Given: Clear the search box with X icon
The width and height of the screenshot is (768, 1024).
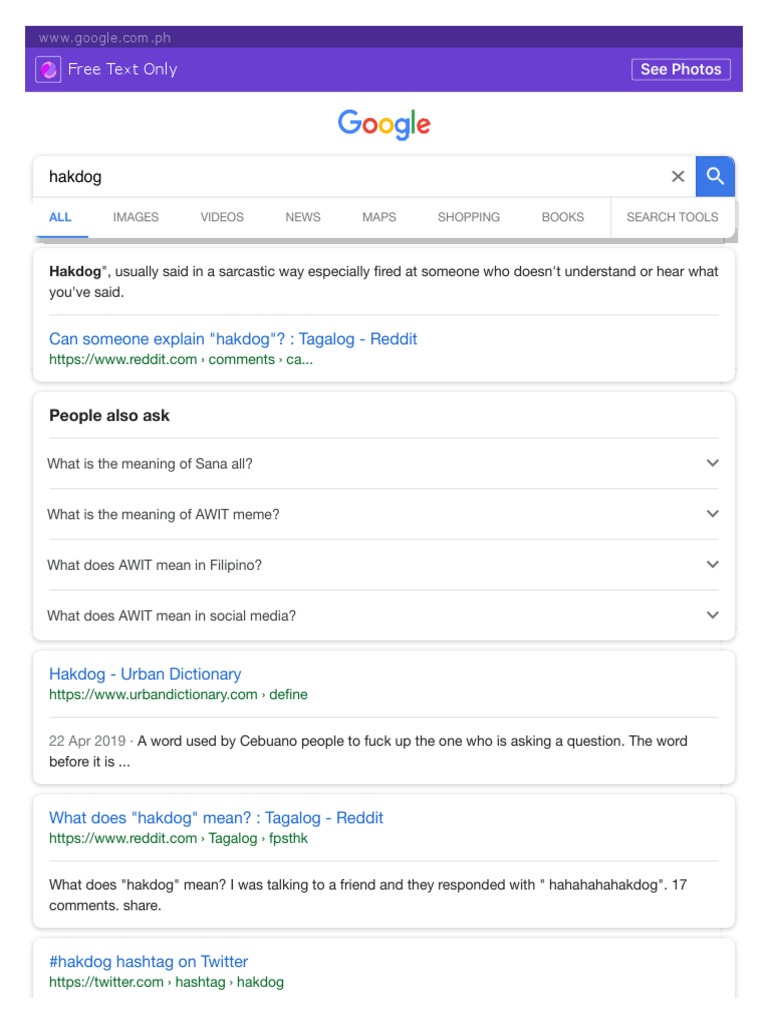Looking at the screenshot, I should (678, 177).
